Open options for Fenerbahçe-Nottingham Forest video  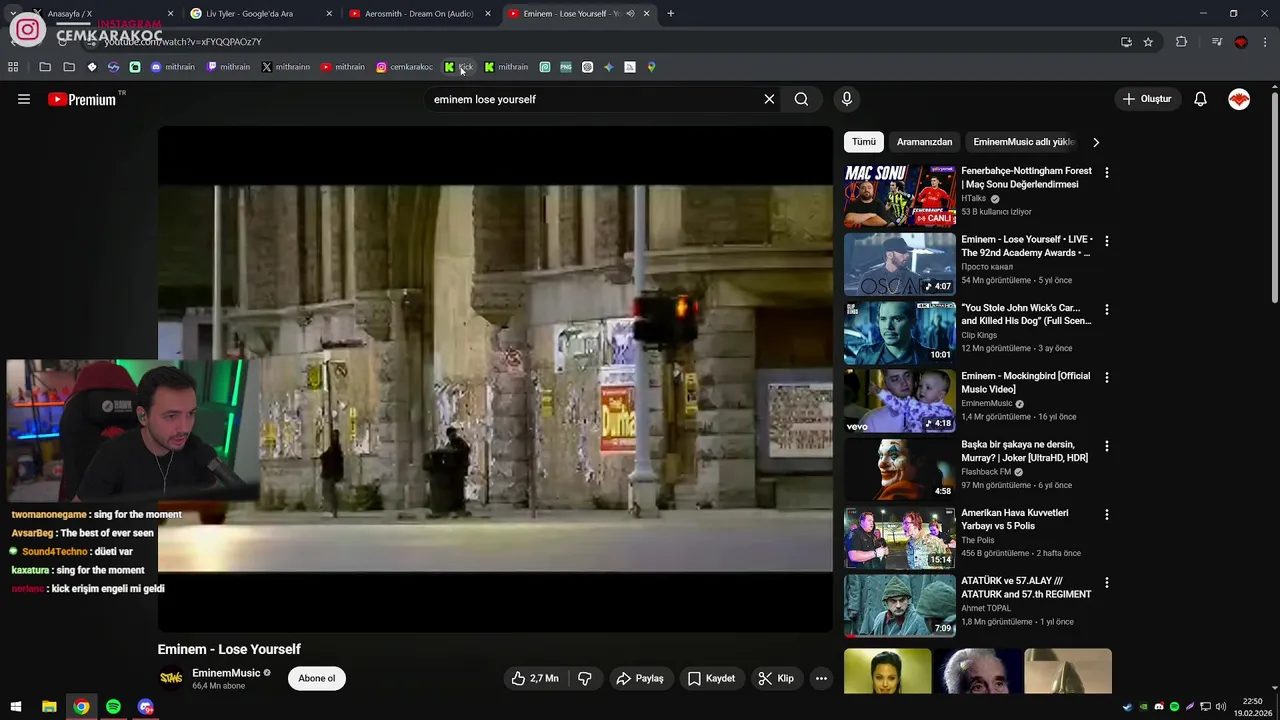(x=1106, y=173)
